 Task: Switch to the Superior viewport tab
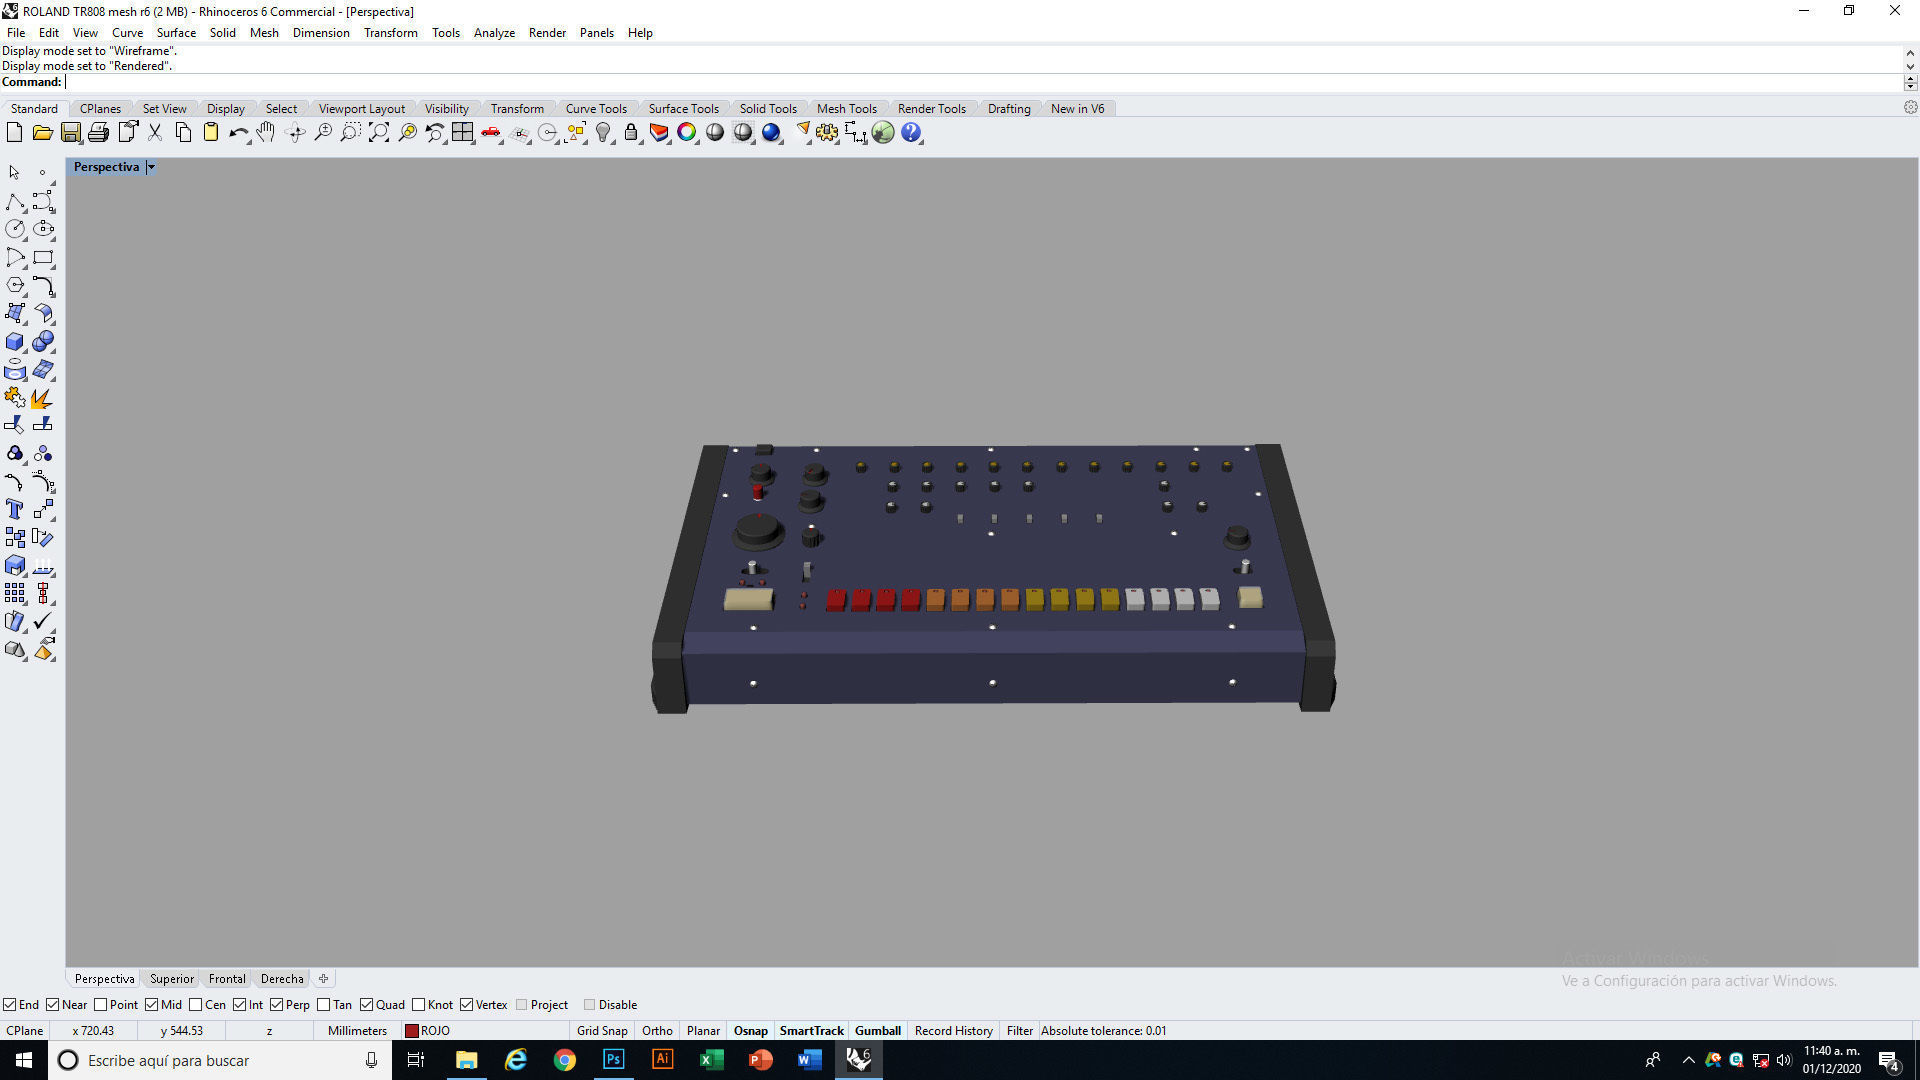(x=172, y=979)
